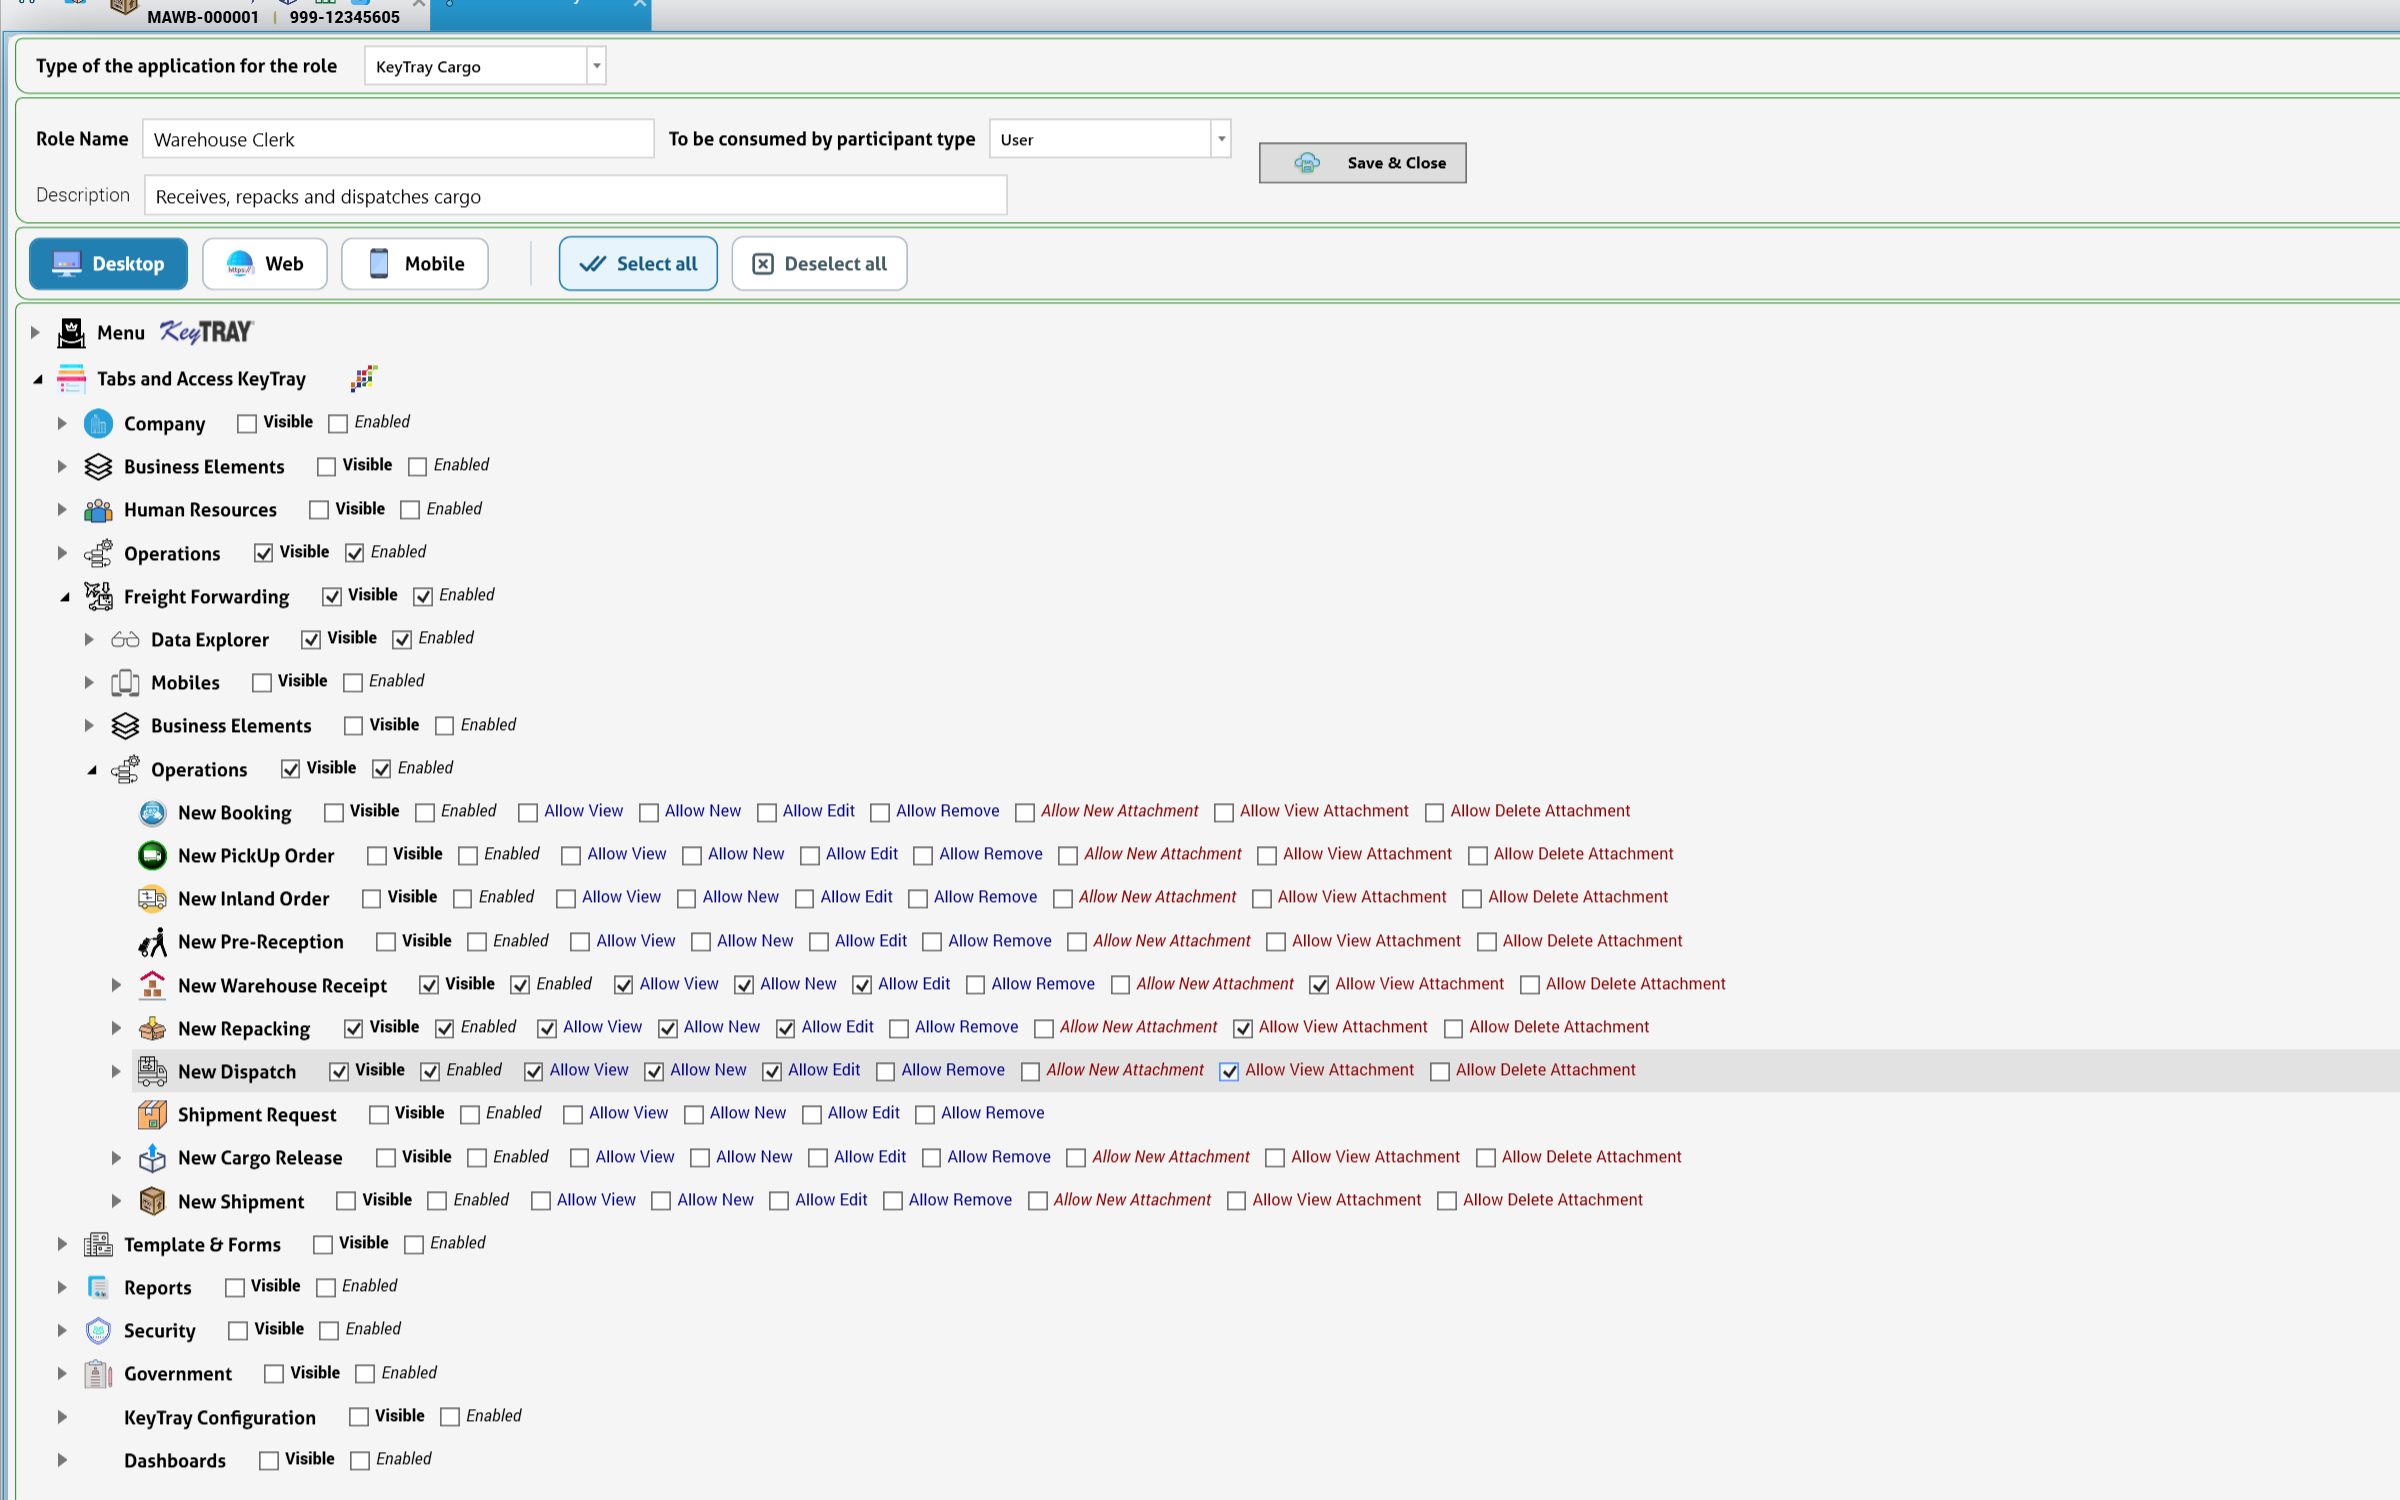Click the Security shield icon

point(98,1330)
